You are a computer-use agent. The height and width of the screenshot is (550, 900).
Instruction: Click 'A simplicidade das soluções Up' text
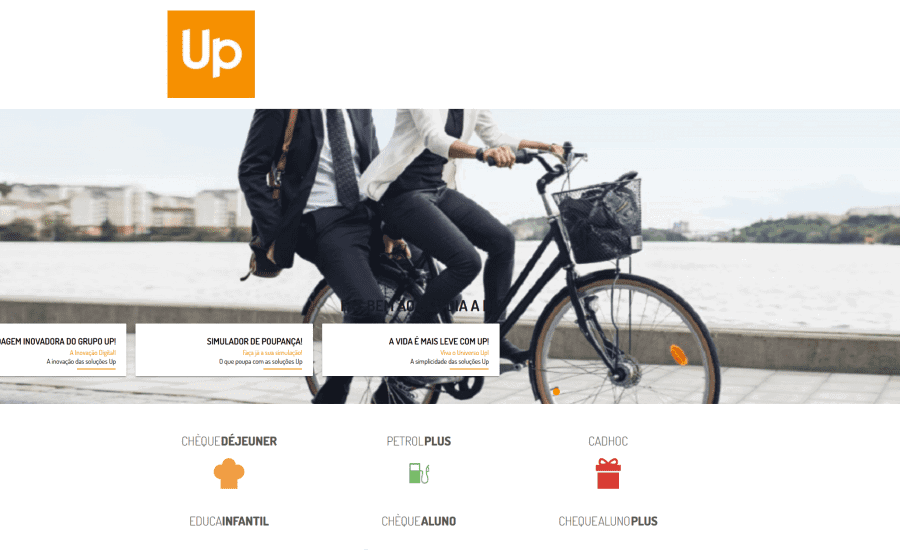(x=449, y=362)
